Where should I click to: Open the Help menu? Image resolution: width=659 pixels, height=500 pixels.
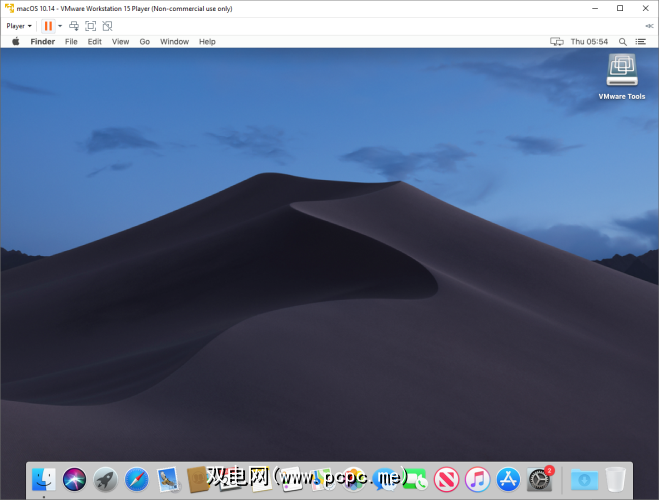pos(207,42)
